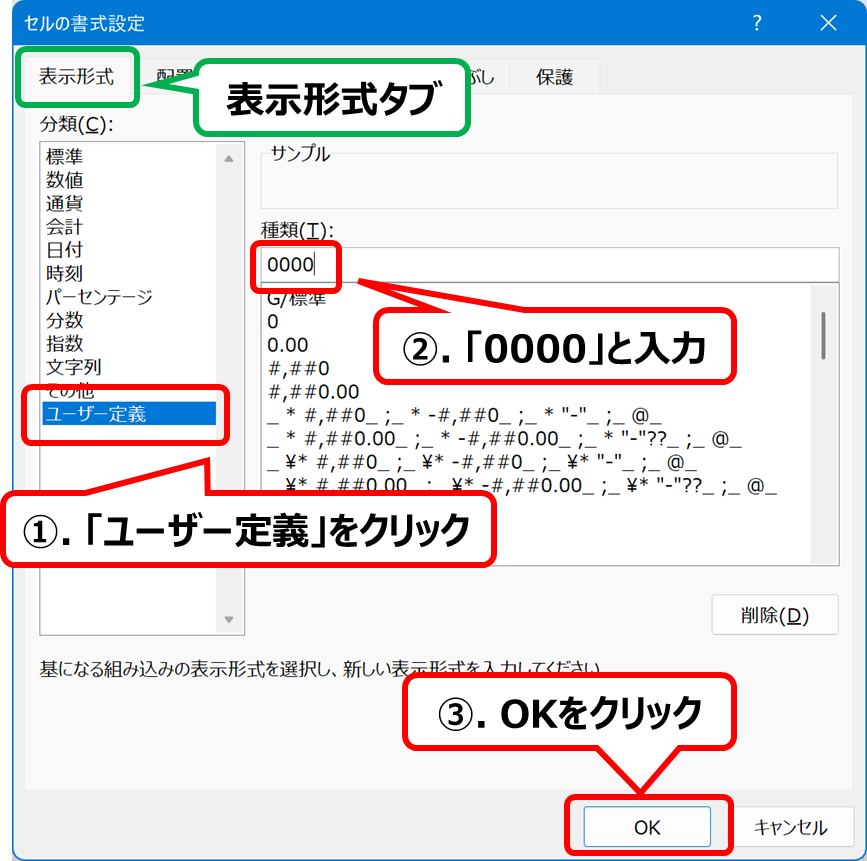Click the help question mark icon
The width and height of the screenshot is (867, 861).
(757, 23)
